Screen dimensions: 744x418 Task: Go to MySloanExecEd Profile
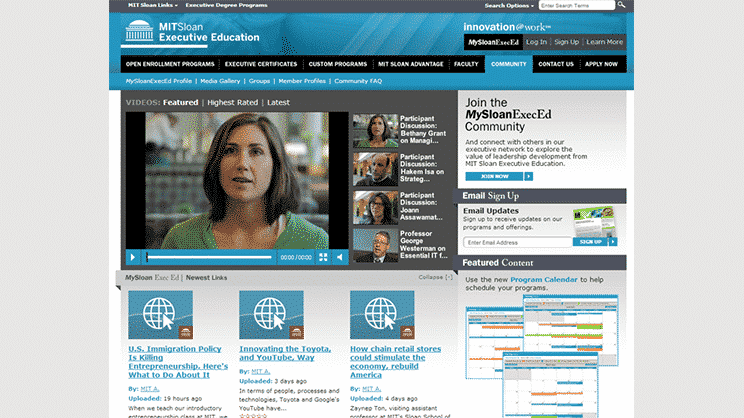tap(158, 81)
